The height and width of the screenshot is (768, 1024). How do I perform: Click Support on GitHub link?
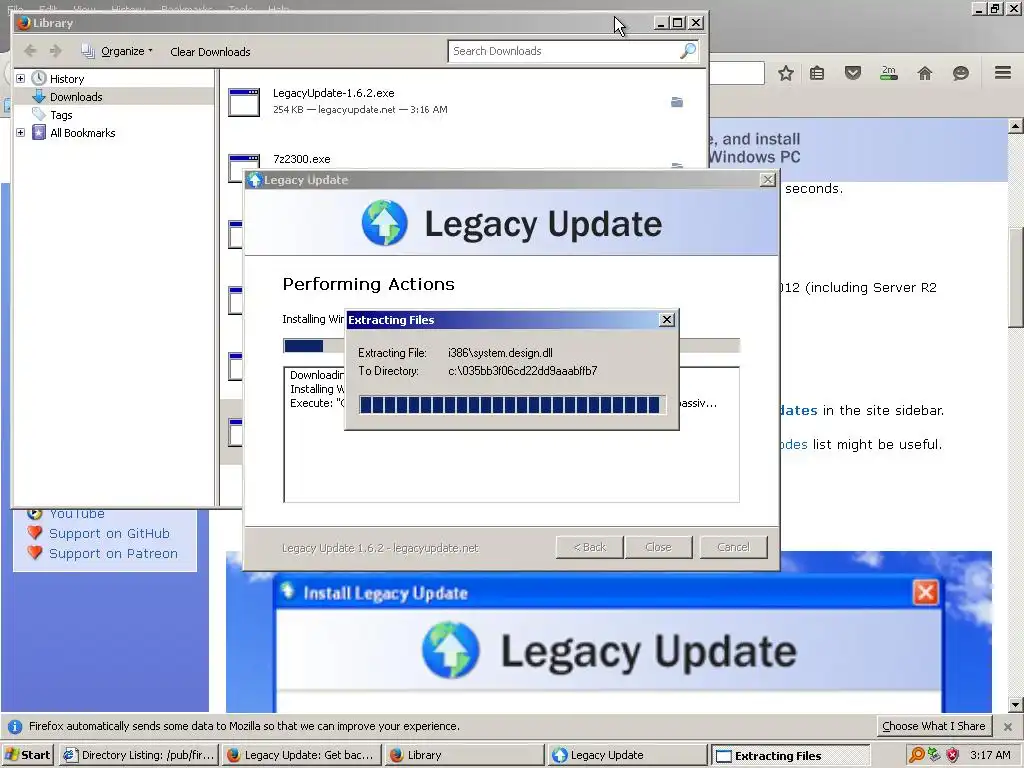pyautogui.click(x=109, y=534)
